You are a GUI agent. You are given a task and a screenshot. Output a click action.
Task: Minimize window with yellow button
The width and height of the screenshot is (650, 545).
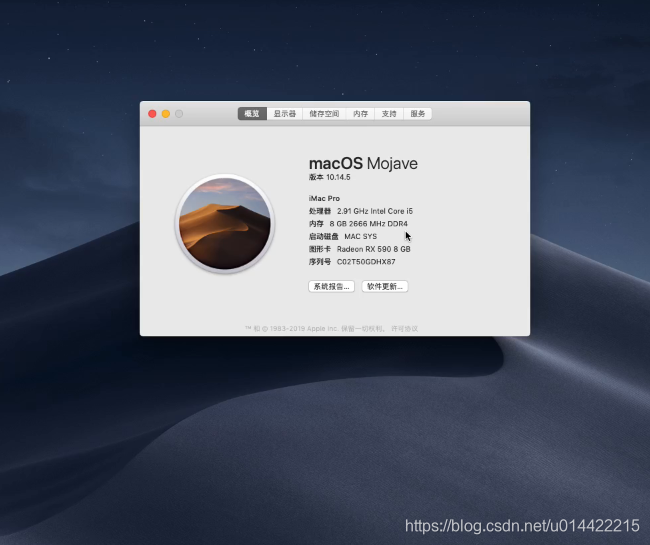(166, 114)
